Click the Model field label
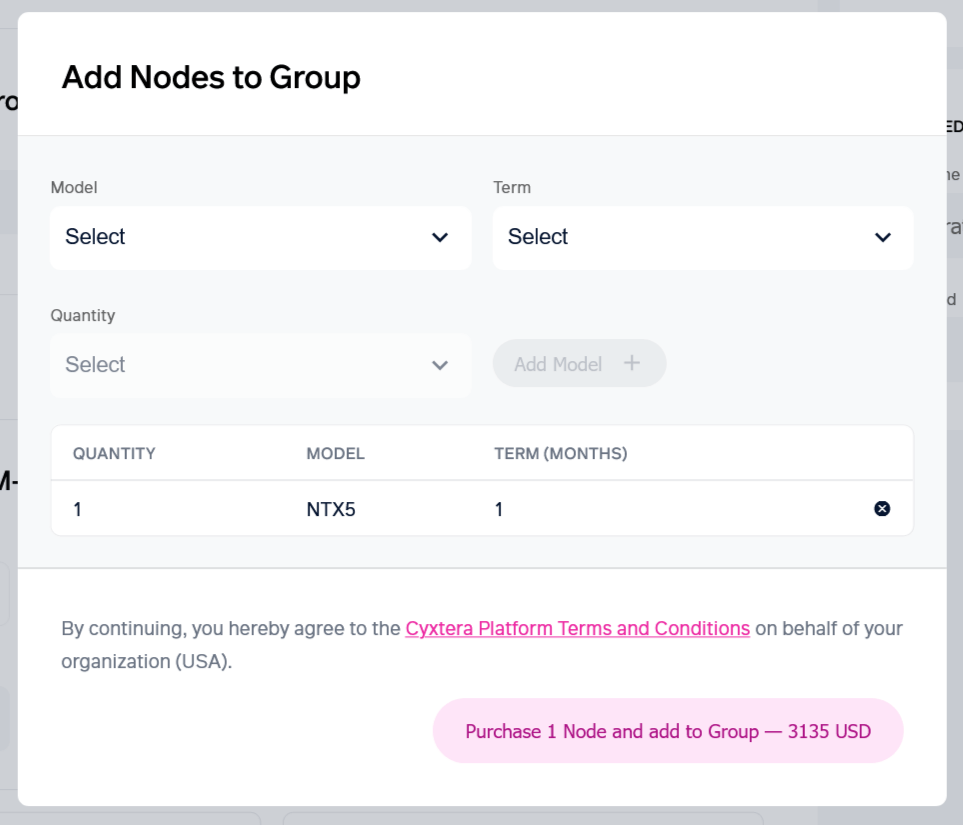963x825 pixels. click(x=74, y=187)
